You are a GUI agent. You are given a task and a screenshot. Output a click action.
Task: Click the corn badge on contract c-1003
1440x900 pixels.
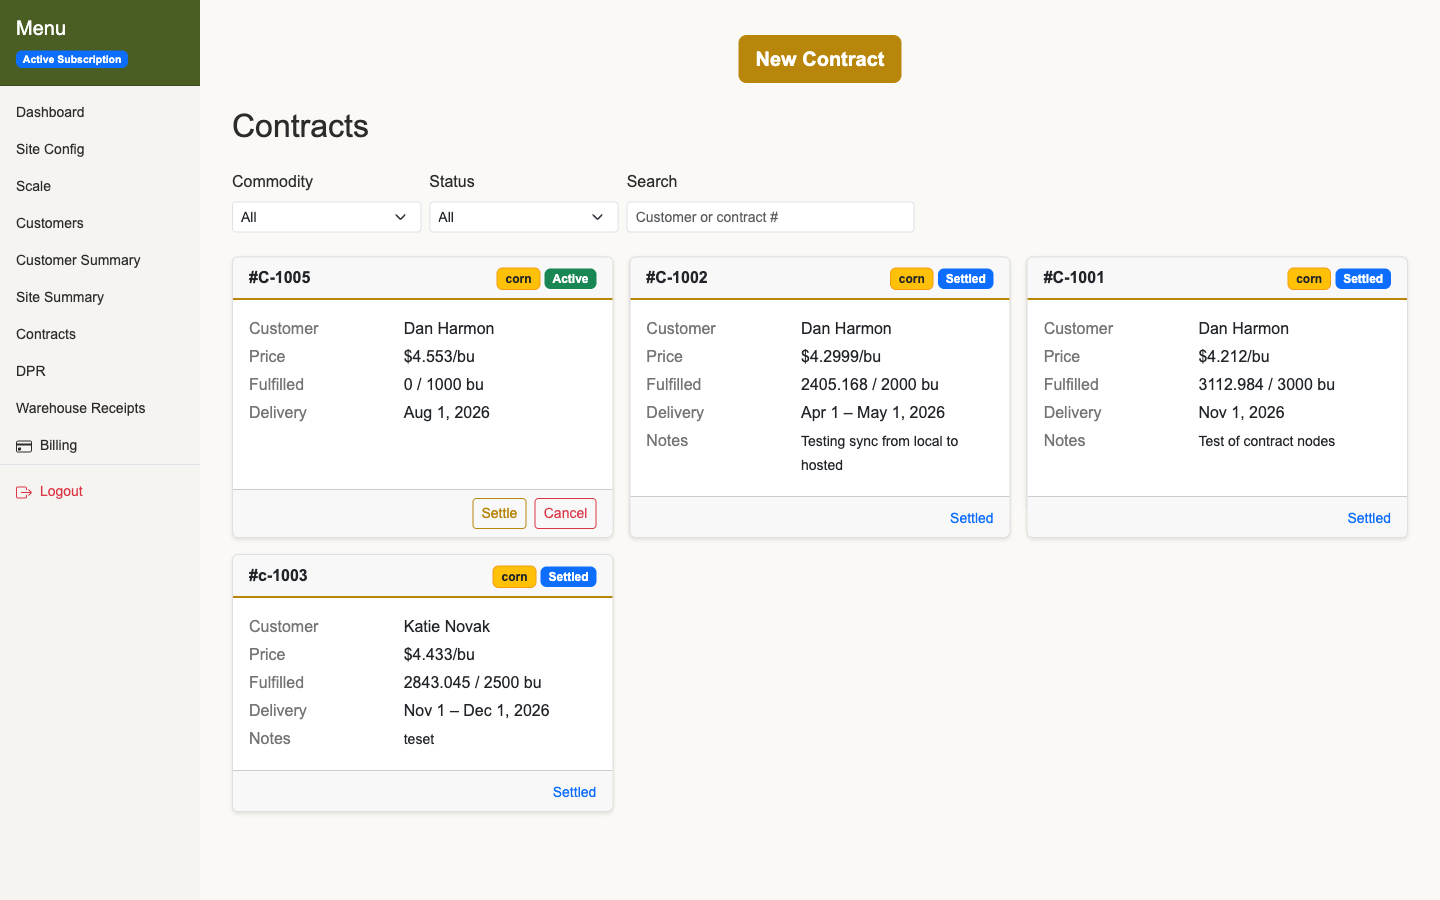pos(514,576)
